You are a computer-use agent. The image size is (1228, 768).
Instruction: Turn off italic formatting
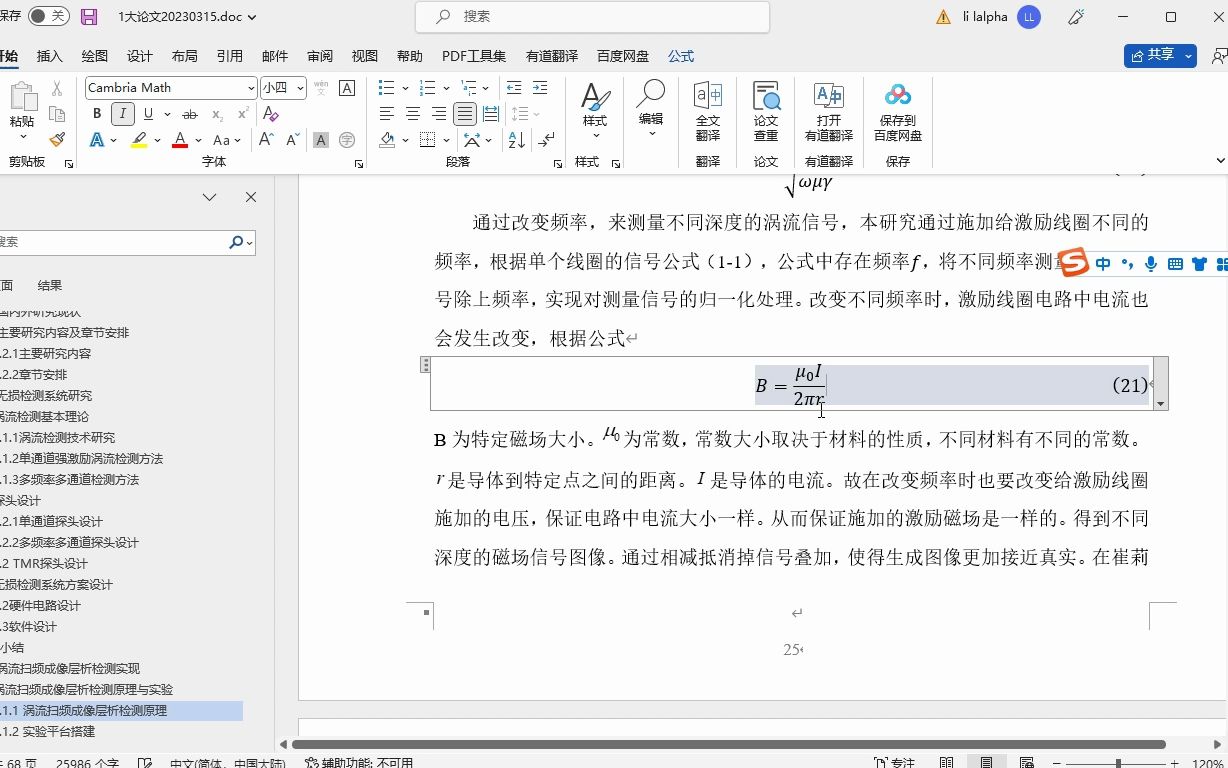pyautogui.click(x=122, y=113)
